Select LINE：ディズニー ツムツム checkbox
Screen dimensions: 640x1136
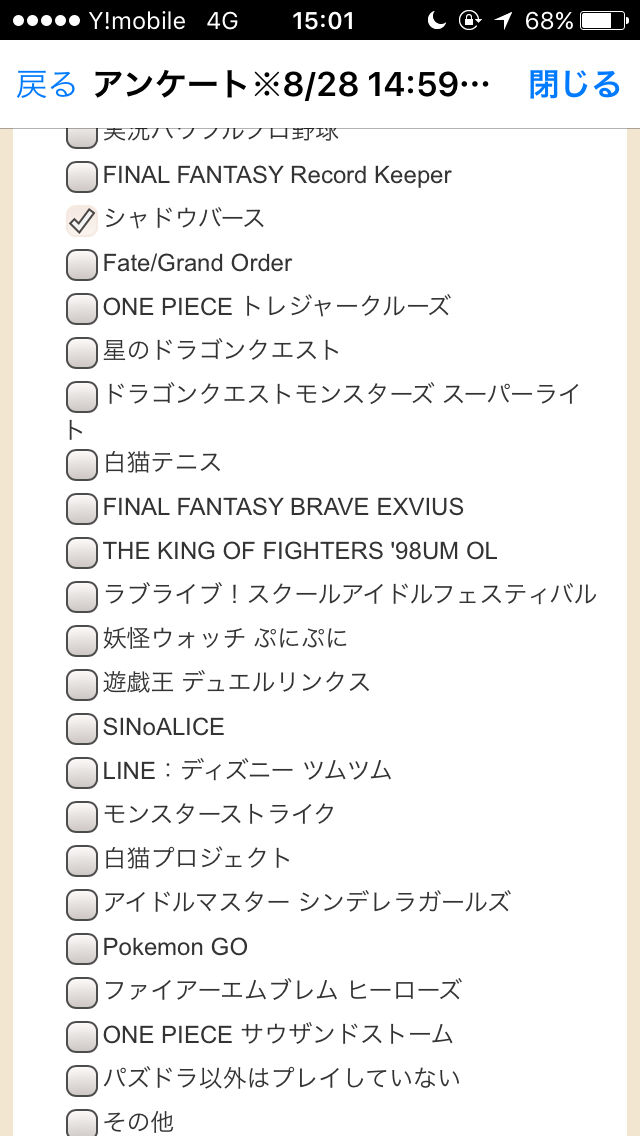[x=82, y=772]
